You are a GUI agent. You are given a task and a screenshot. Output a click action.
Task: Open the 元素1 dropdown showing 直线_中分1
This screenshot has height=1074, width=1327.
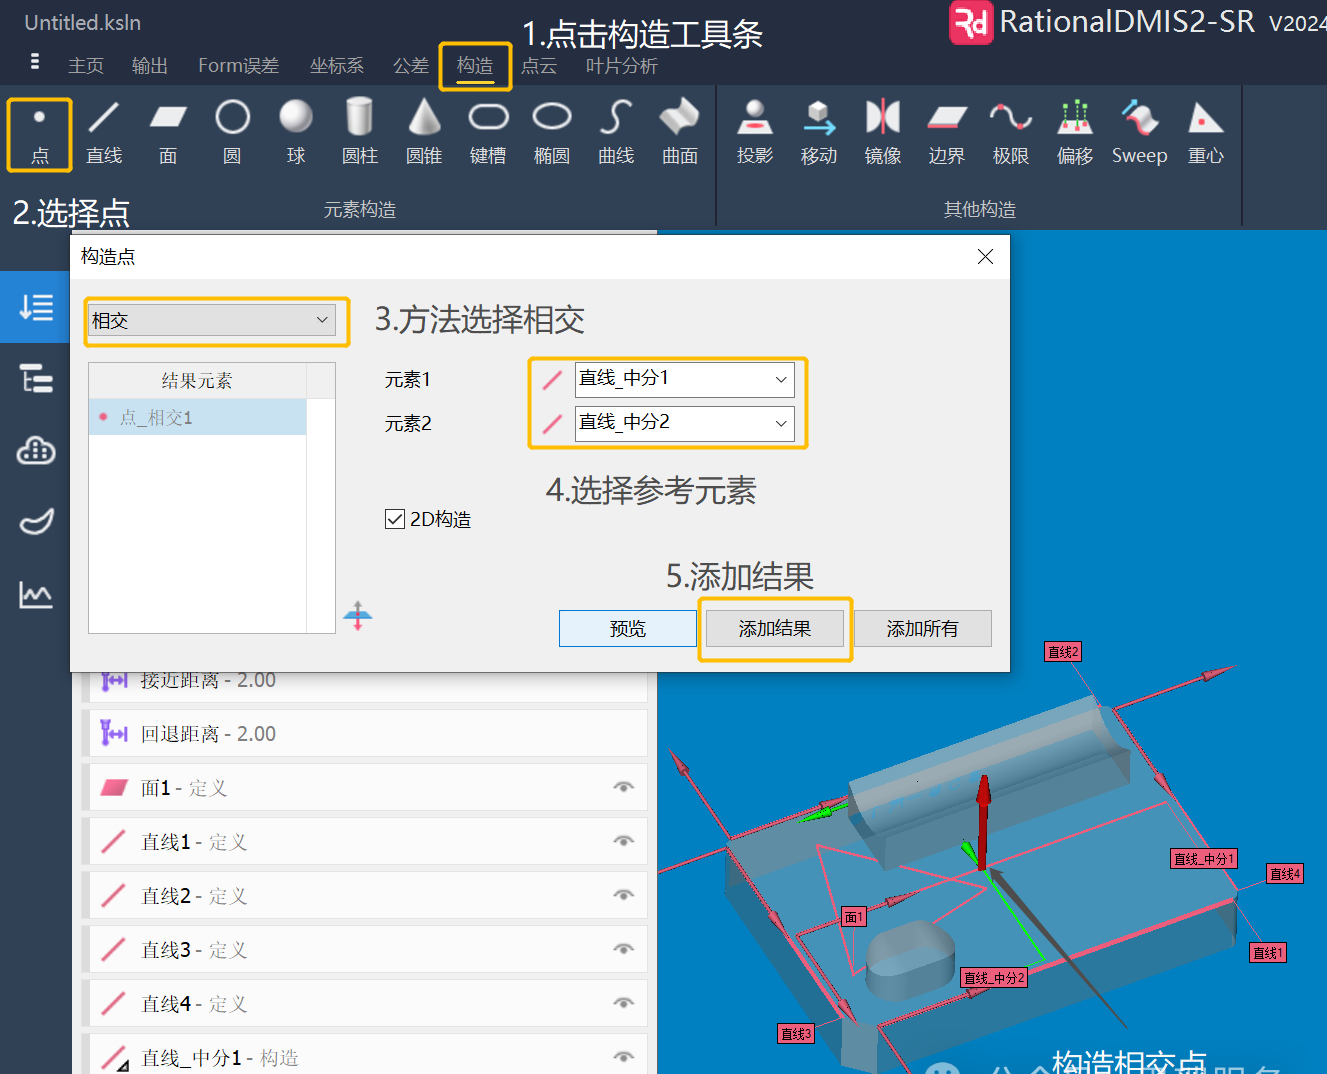coord(781,379)
